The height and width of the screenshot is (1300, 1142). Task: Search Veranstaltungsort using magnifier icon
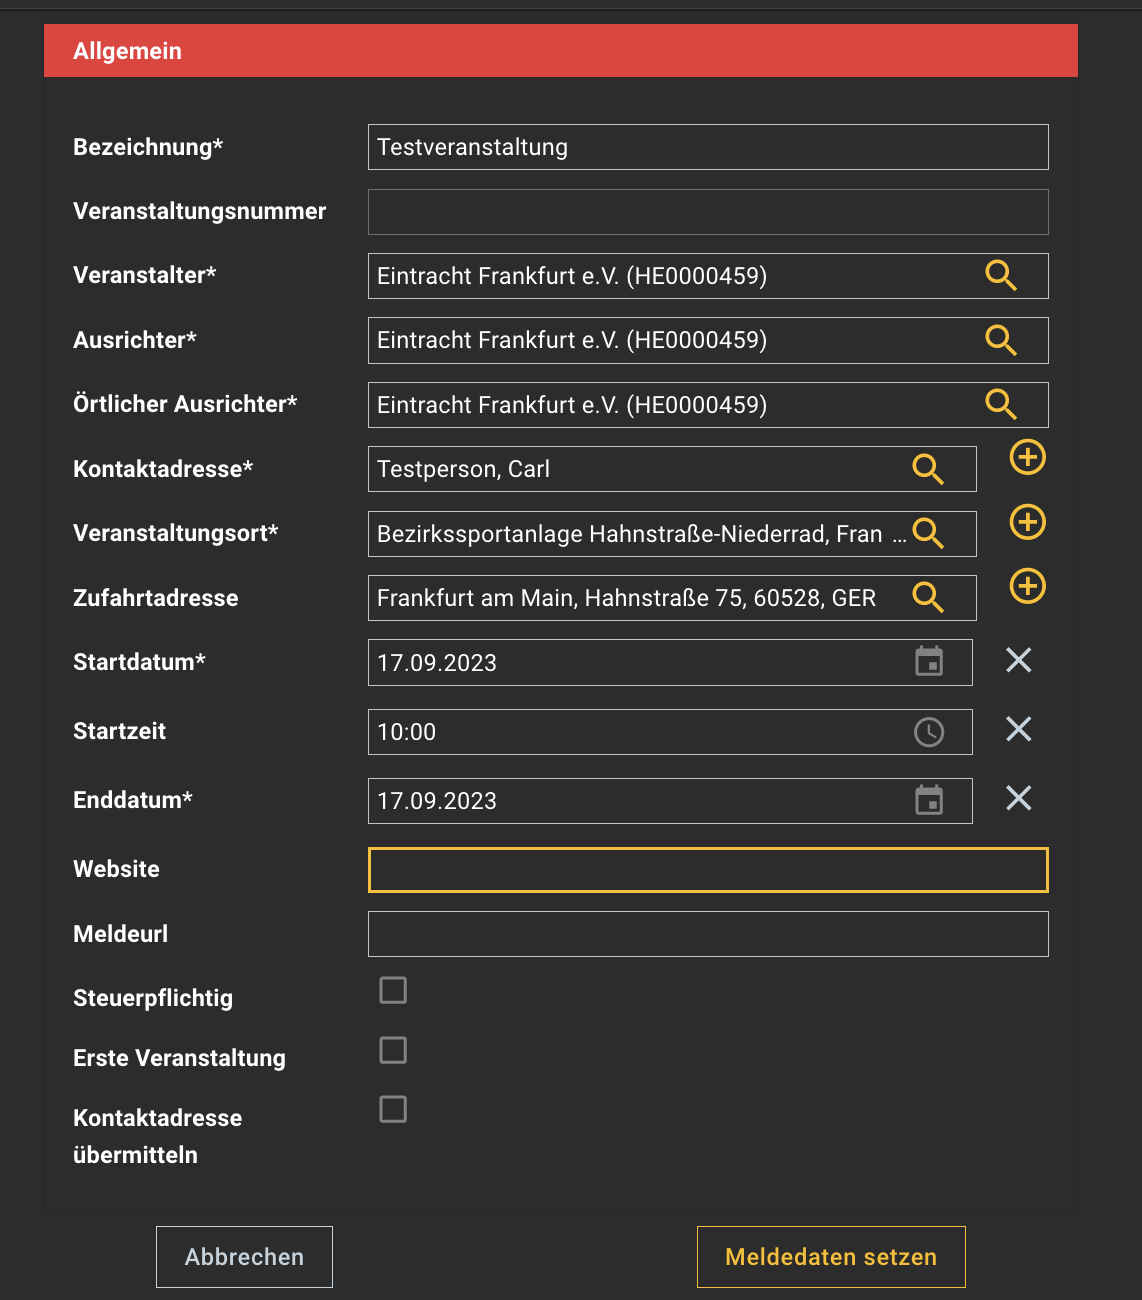(928, 533)
